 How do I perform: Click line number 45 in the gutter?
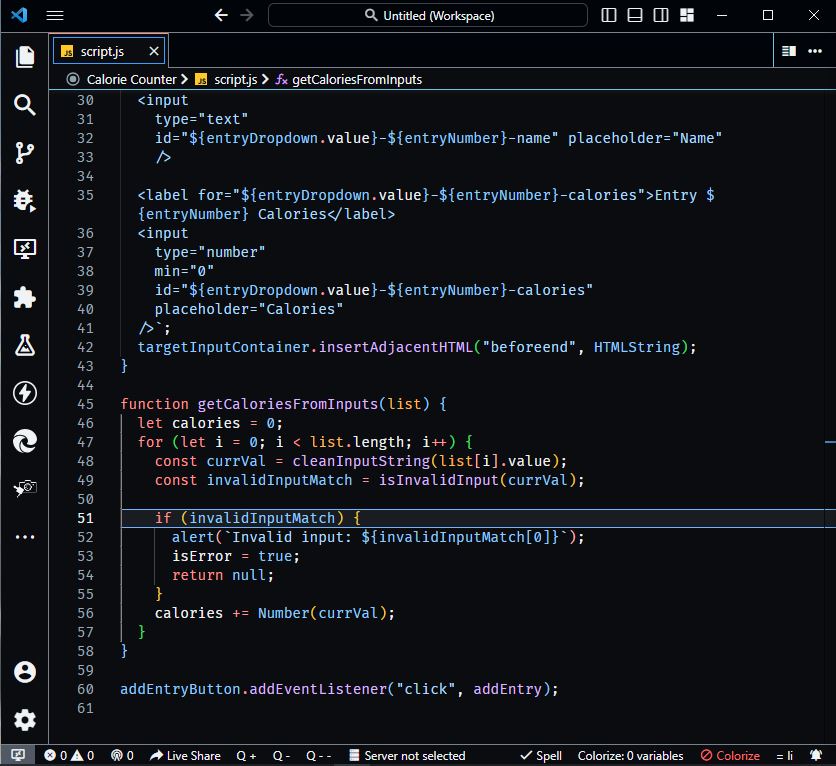pyautogui.click(x=85, y=404)
